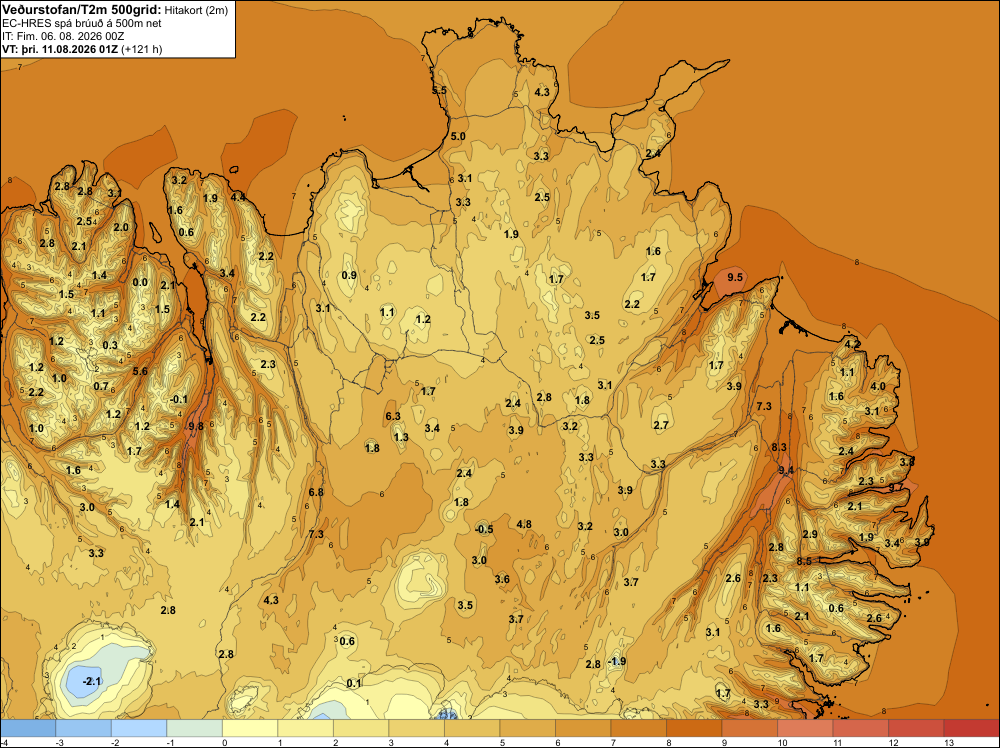Viewport: 1000px width, 748px height.
Task: Click the 5.6 temperature label
Action: tap(140, 371)
